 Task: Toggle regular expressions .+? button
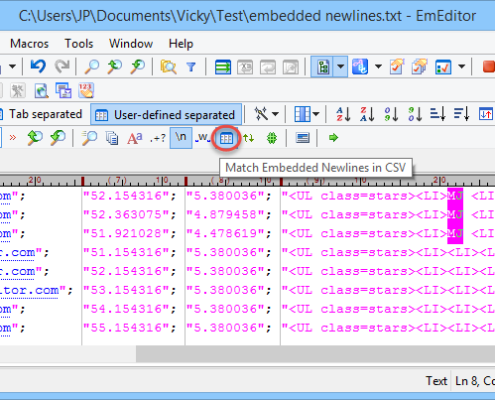[x=157, y=138]
